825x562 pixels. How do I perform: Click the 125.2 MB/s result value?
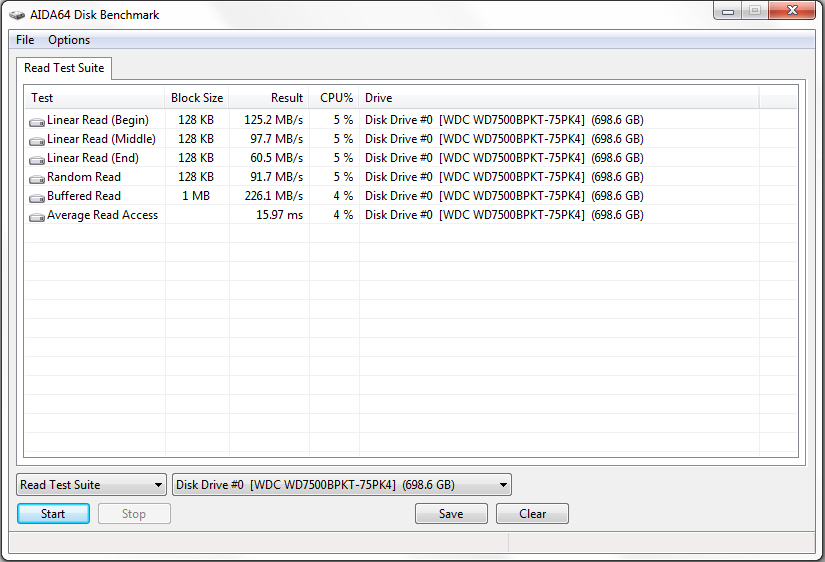click(274, 120)
